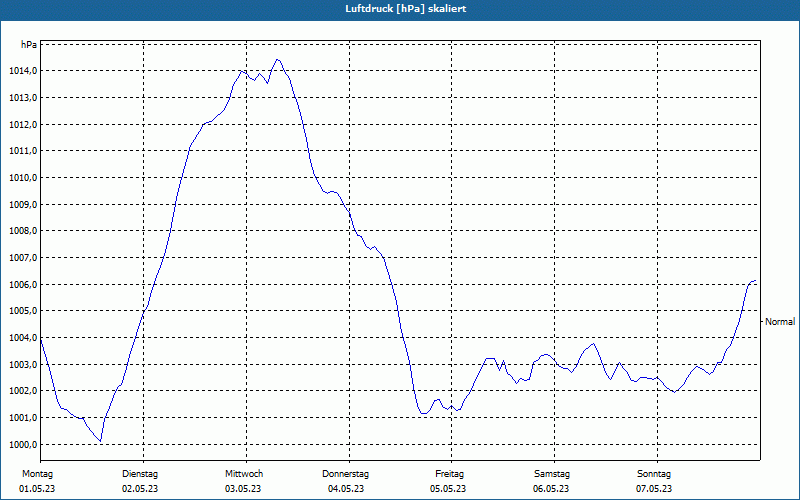Screen dimensions: 800x500
Task: Select the 1007,0 axis value
Action: [23, 258]
